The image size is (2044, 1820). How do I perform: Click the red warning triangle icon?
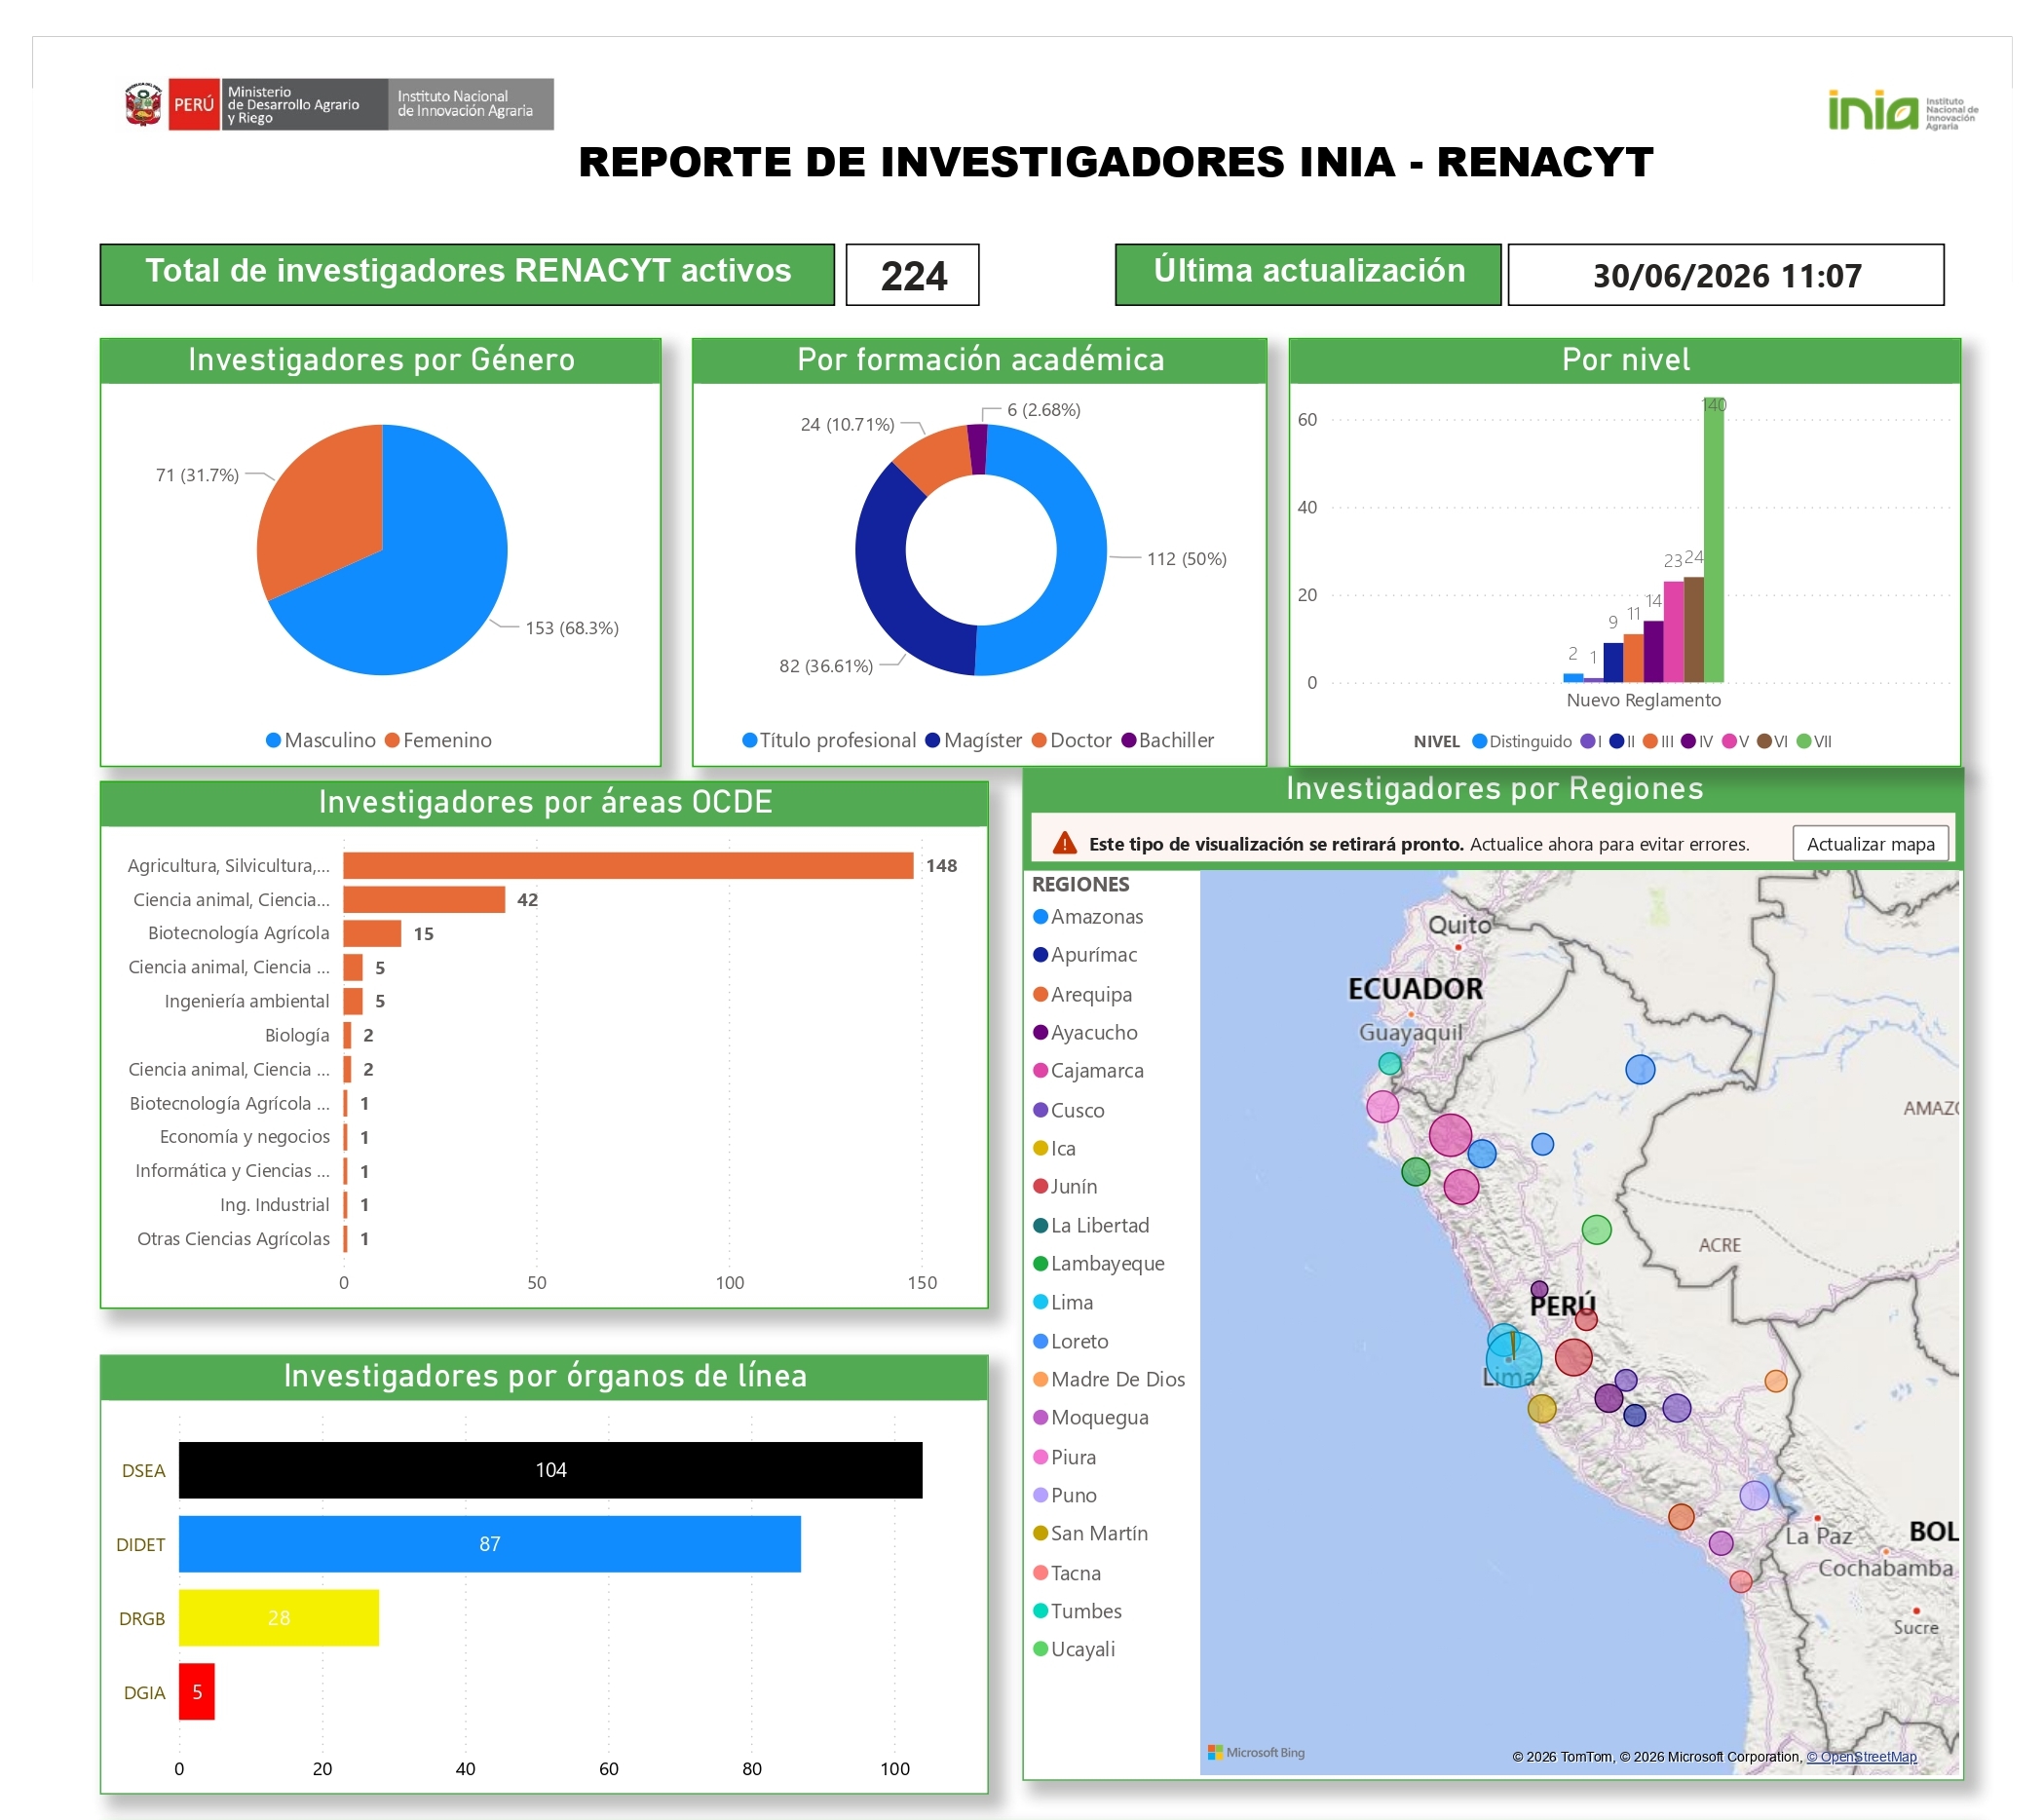point(1065,844)
